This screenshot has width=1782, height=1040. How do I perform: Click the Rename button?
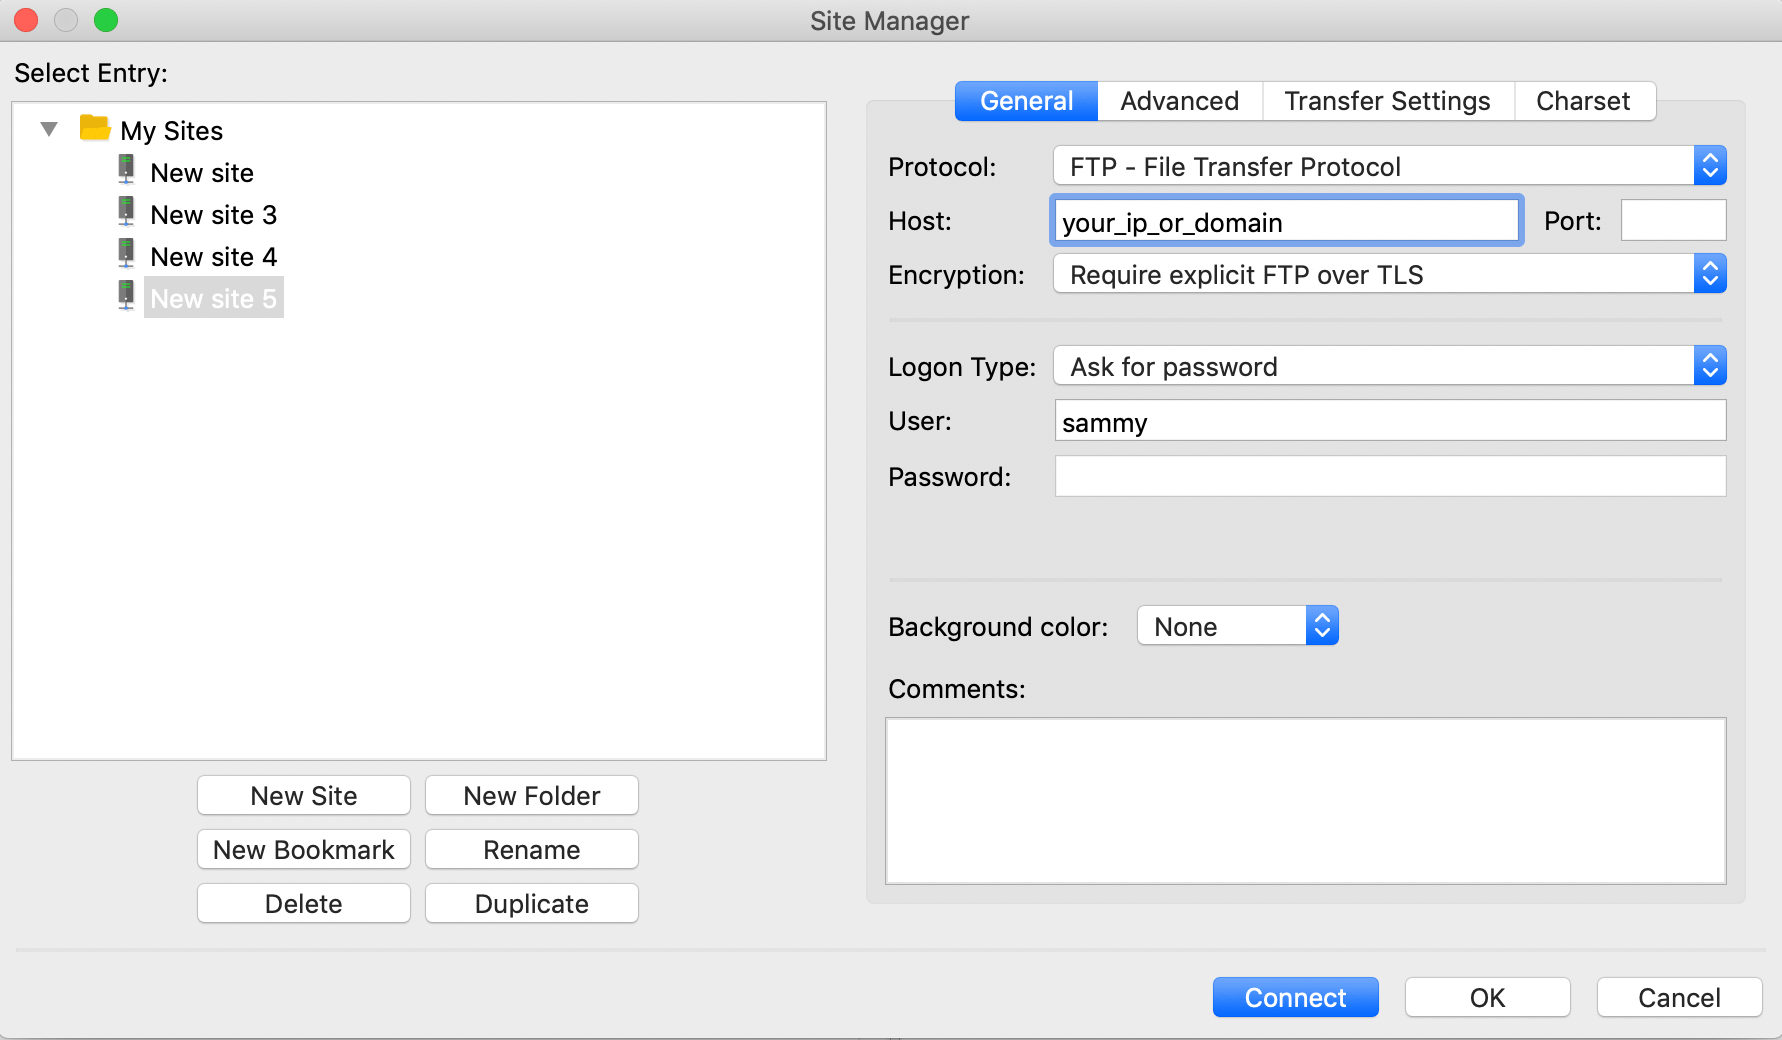click(532, 850)
